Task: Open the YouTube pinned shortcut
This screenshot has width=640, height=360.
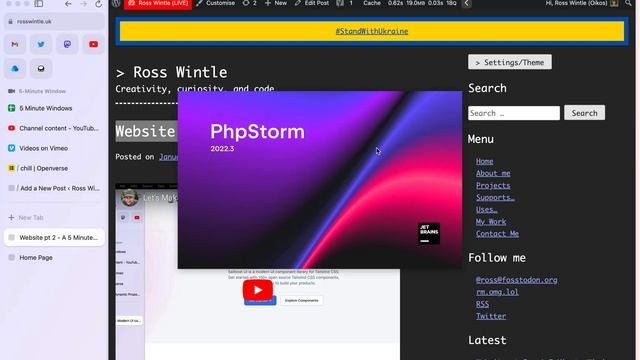Action: tap(93, 44)
